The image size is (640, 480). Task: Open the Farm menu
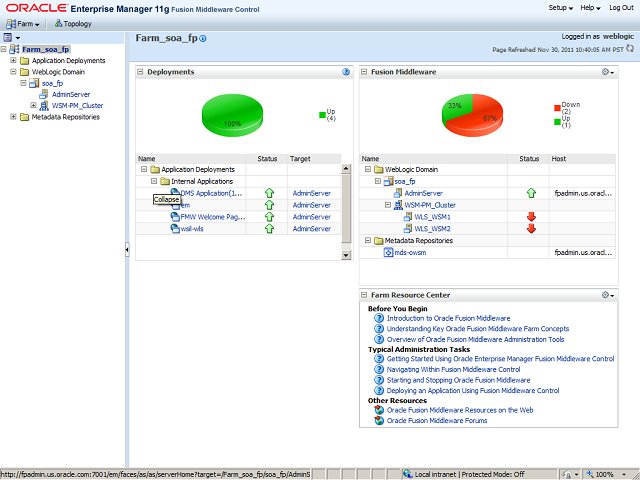tap(25, 22)
